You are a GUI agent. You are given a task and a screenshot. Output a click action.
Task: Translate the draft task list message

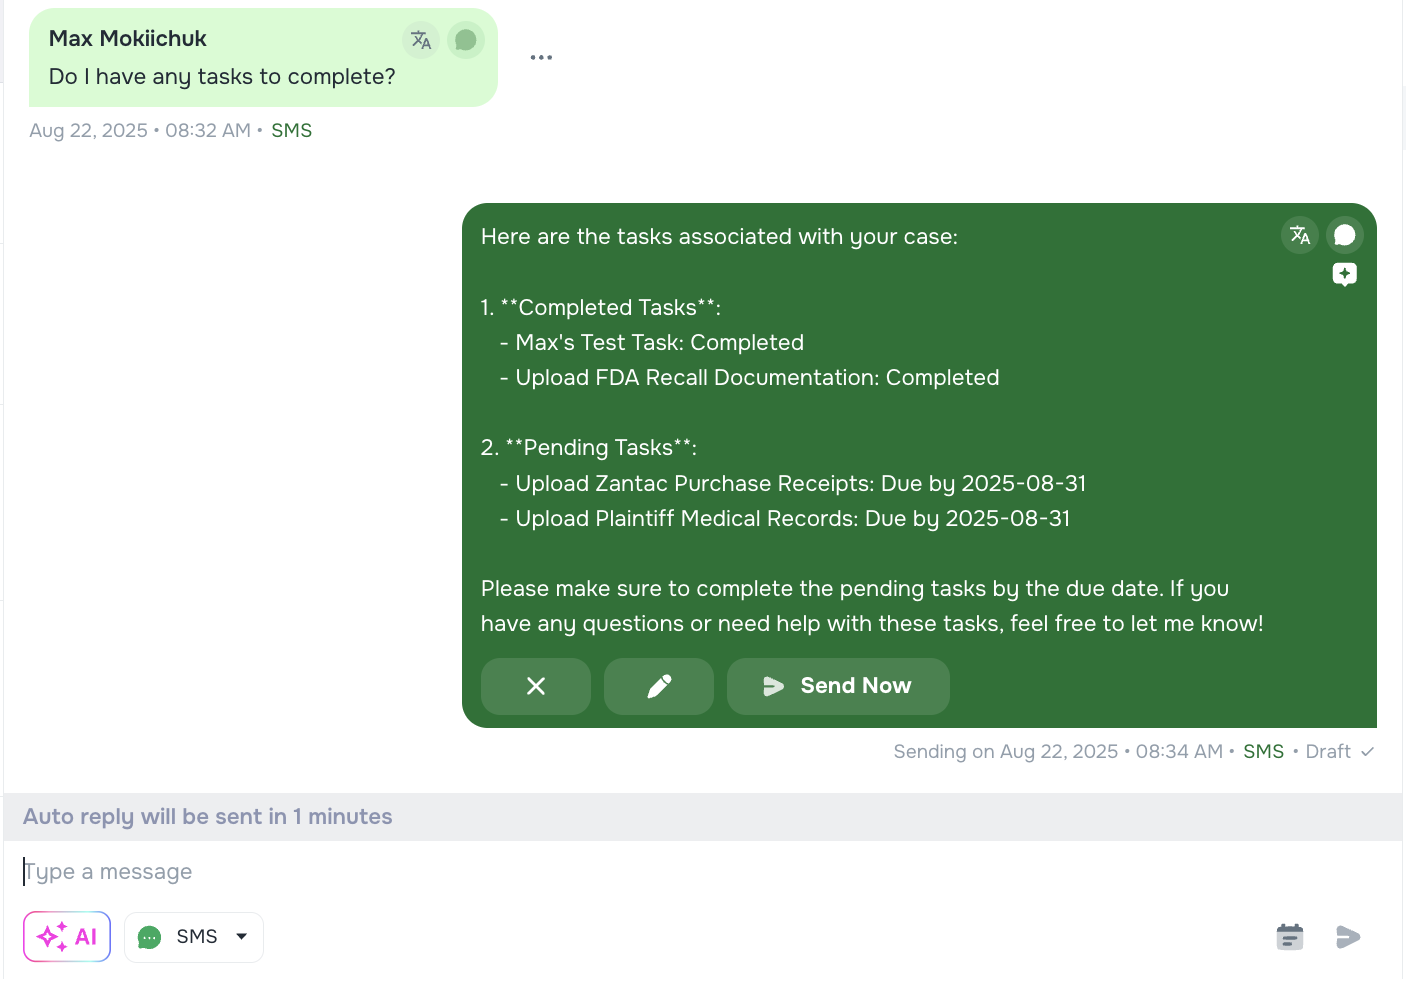coord(1299,234)
